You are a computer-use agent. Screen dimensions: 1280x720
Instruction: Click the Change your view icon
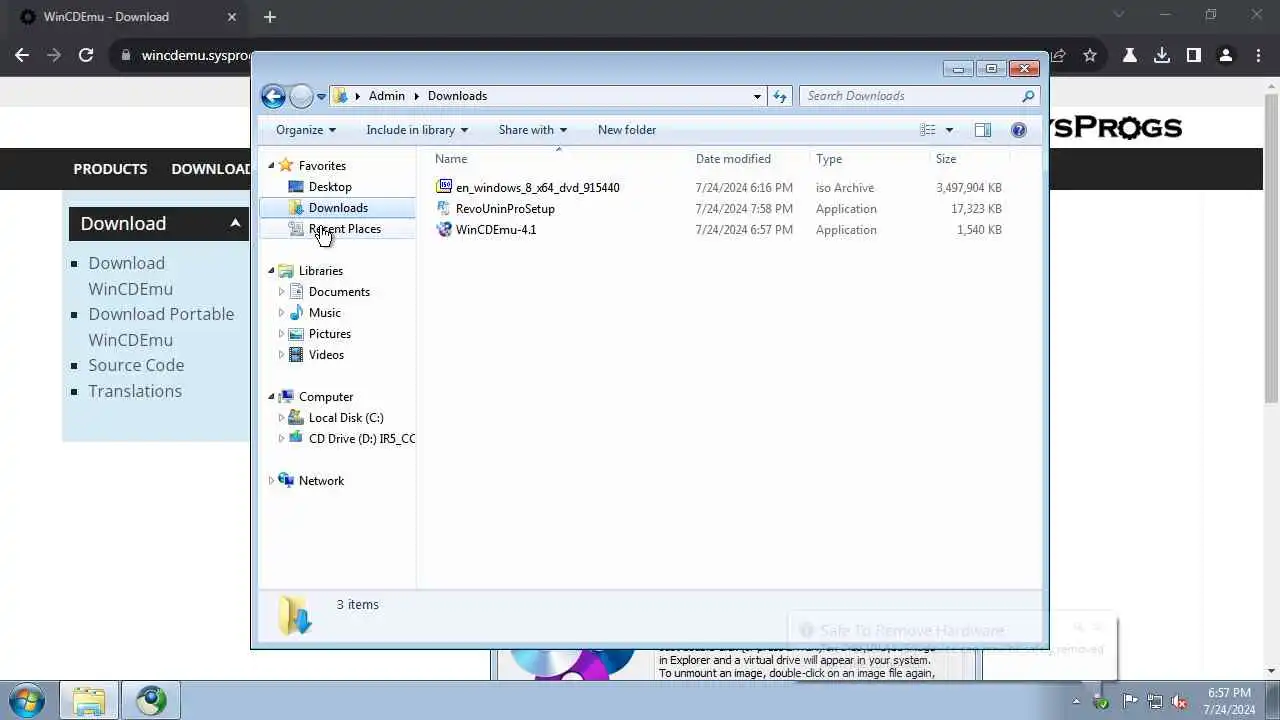pos(928,130)
